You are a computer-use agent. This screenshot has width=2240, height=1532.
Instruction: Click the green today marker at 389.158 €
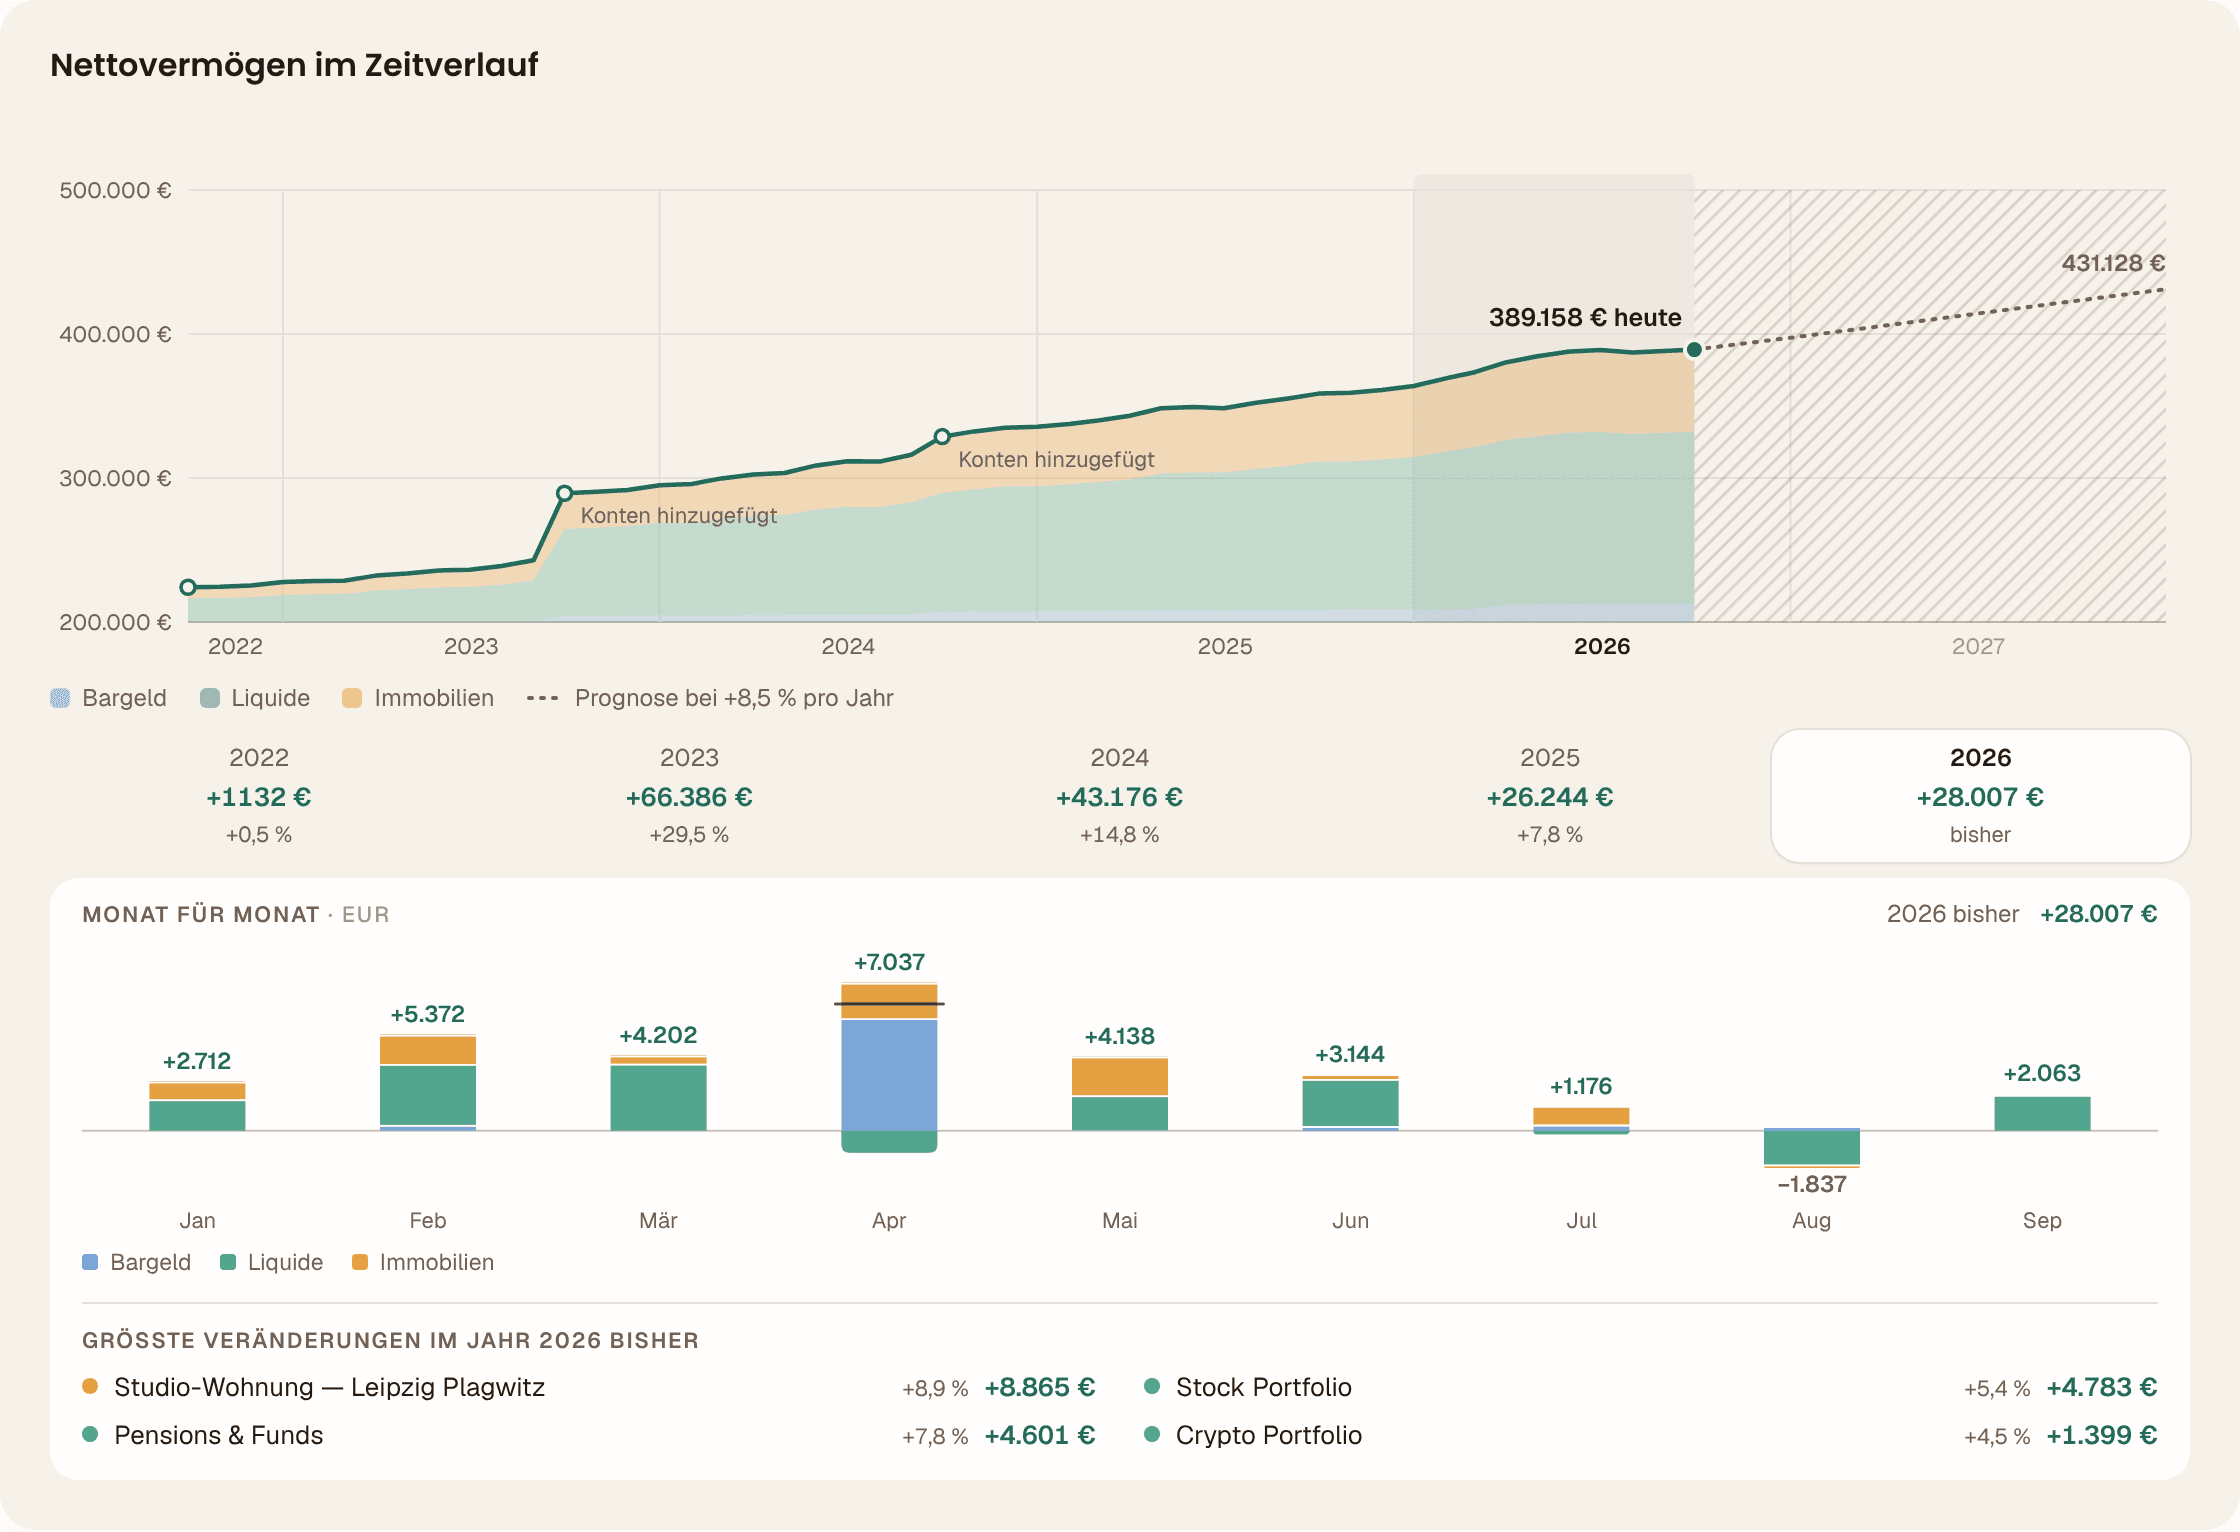(1694, 350)
